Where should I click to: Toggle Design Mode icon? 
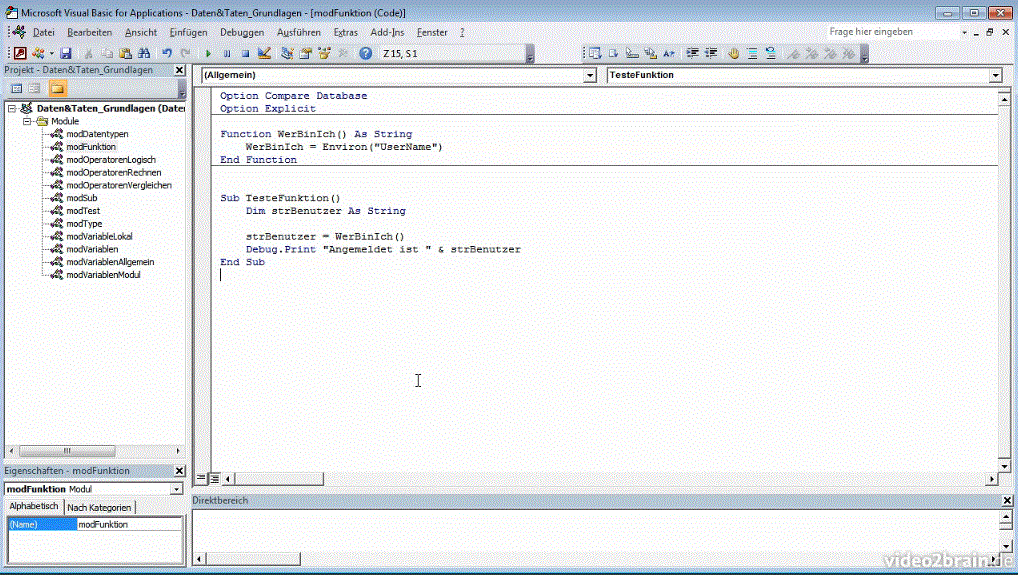pyautogui.click(x=264, y=53)
